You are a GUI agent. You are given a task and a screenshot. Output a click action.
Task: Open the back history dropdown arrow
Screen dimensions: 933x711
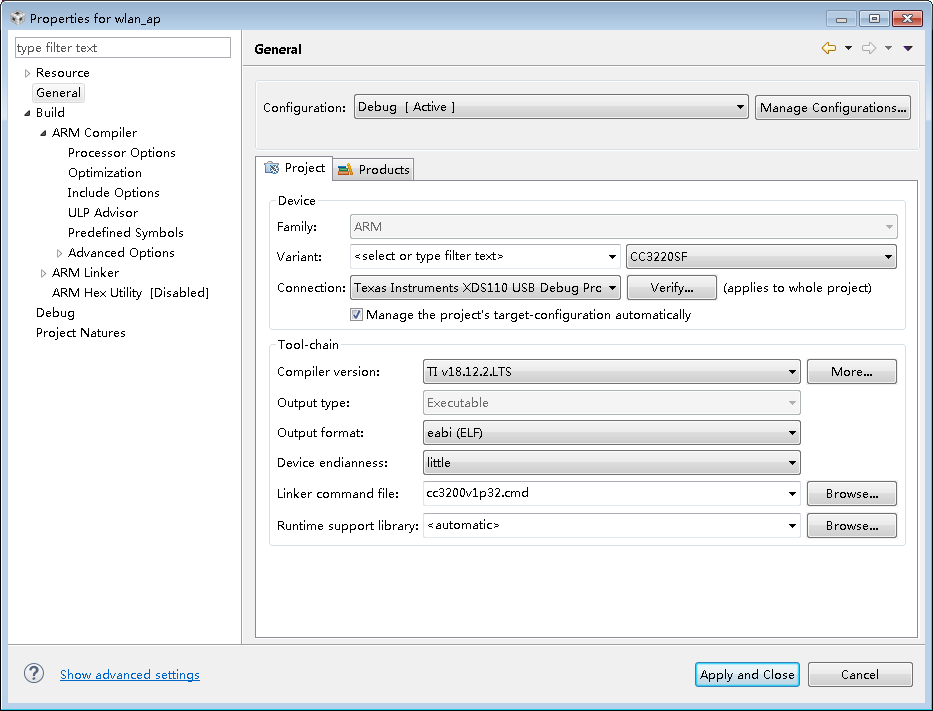point(848,48)
